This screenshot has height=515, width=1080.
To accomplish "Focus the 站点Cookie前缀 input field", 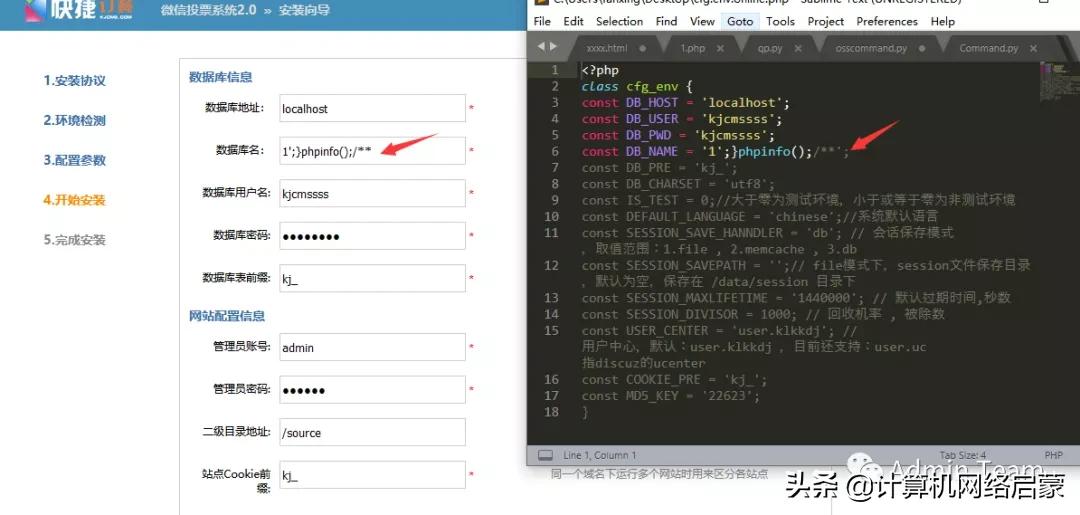I will 373,475.
